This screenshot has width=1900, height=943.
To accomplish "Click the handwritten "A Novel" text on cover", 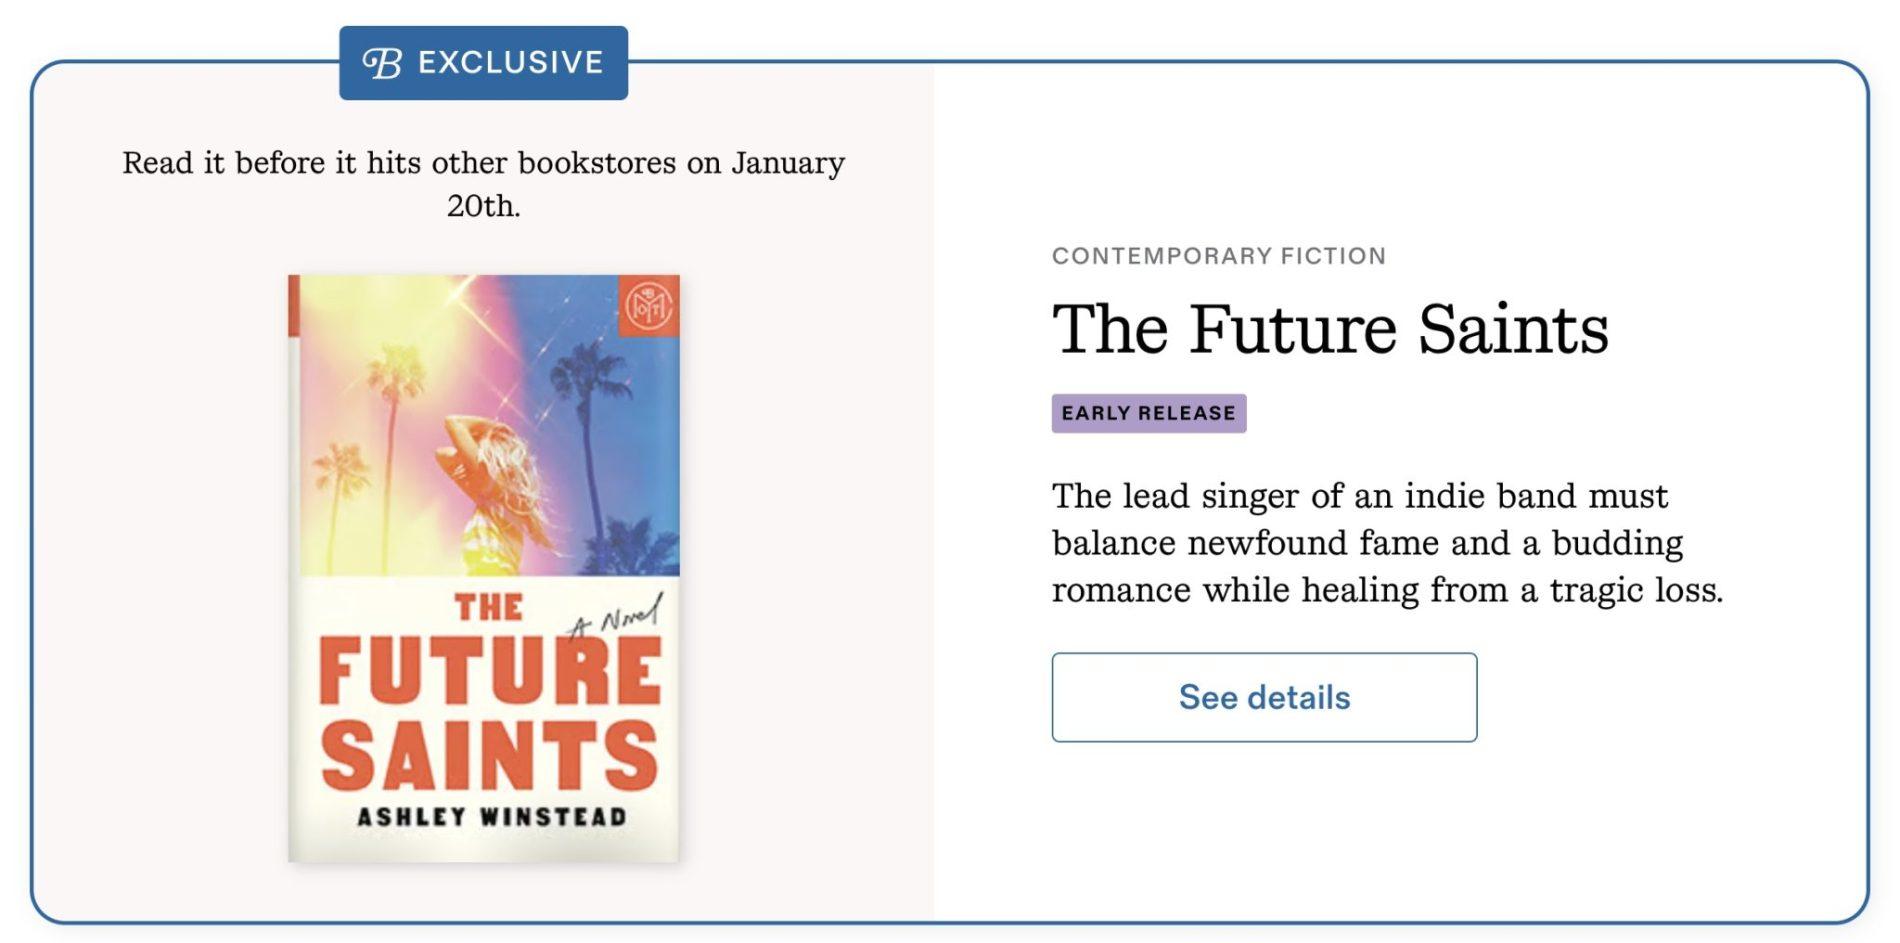I will click(615, 617).
